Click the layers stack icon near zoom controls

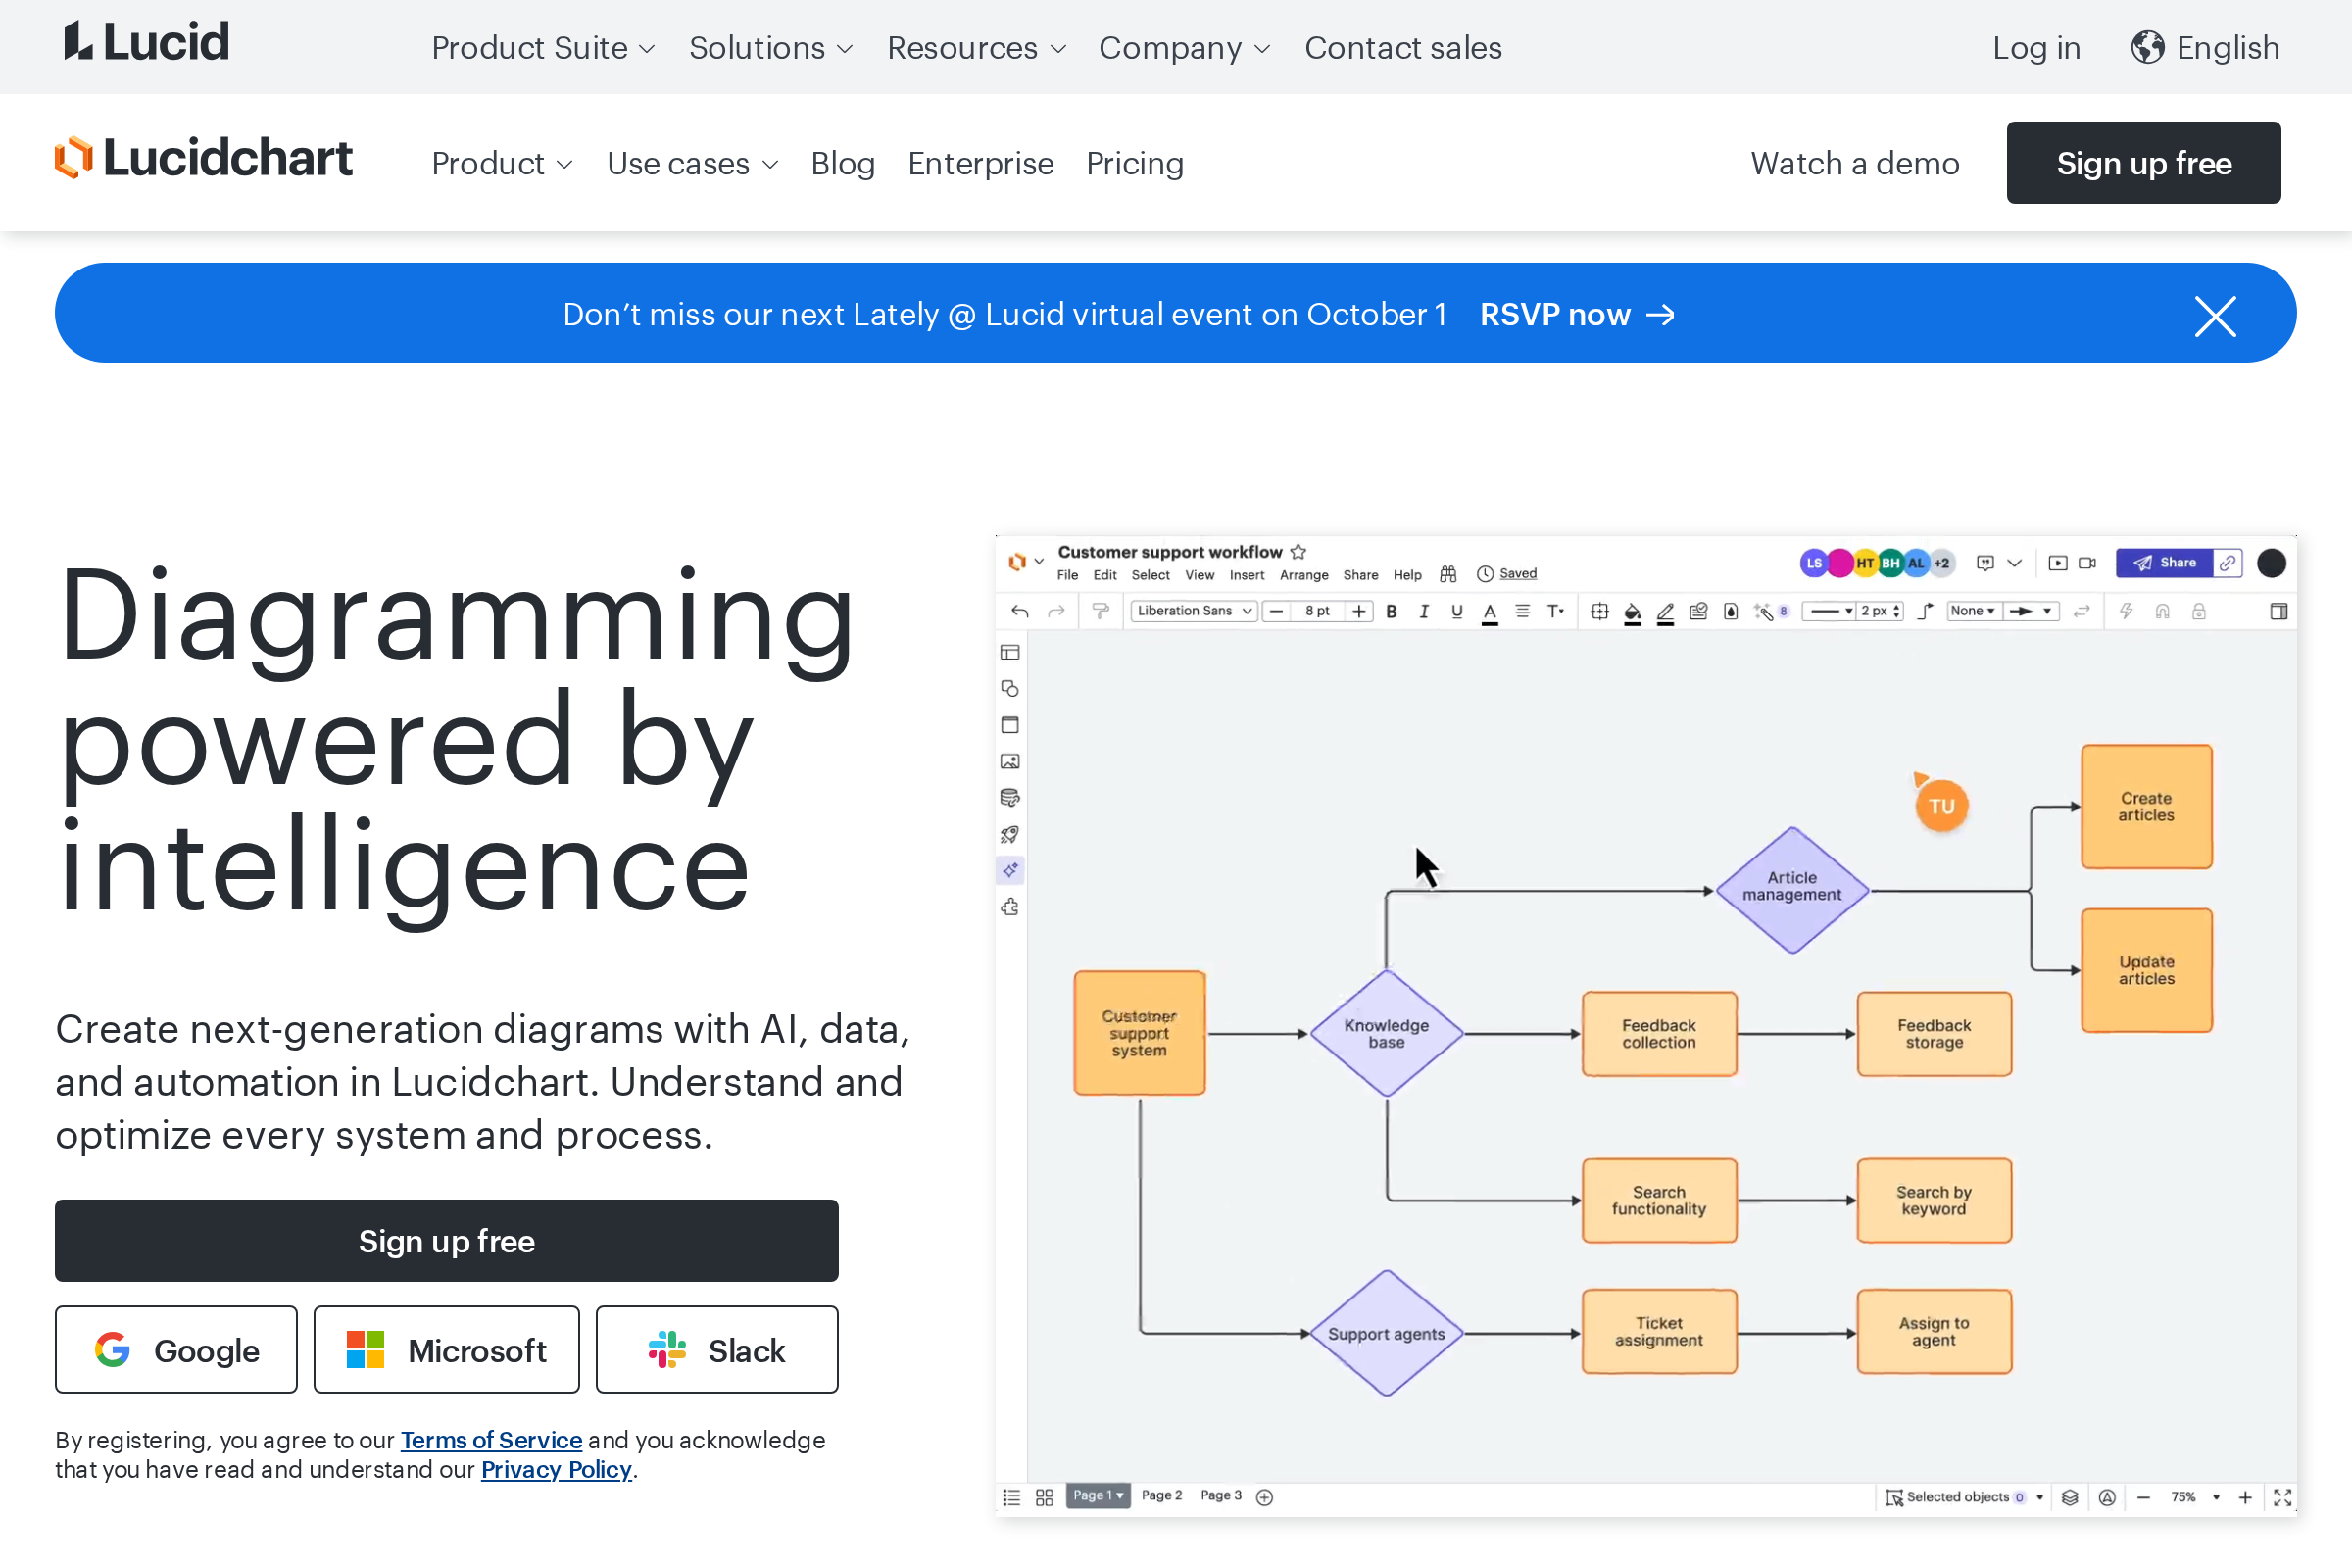tap(2069, 1497)
